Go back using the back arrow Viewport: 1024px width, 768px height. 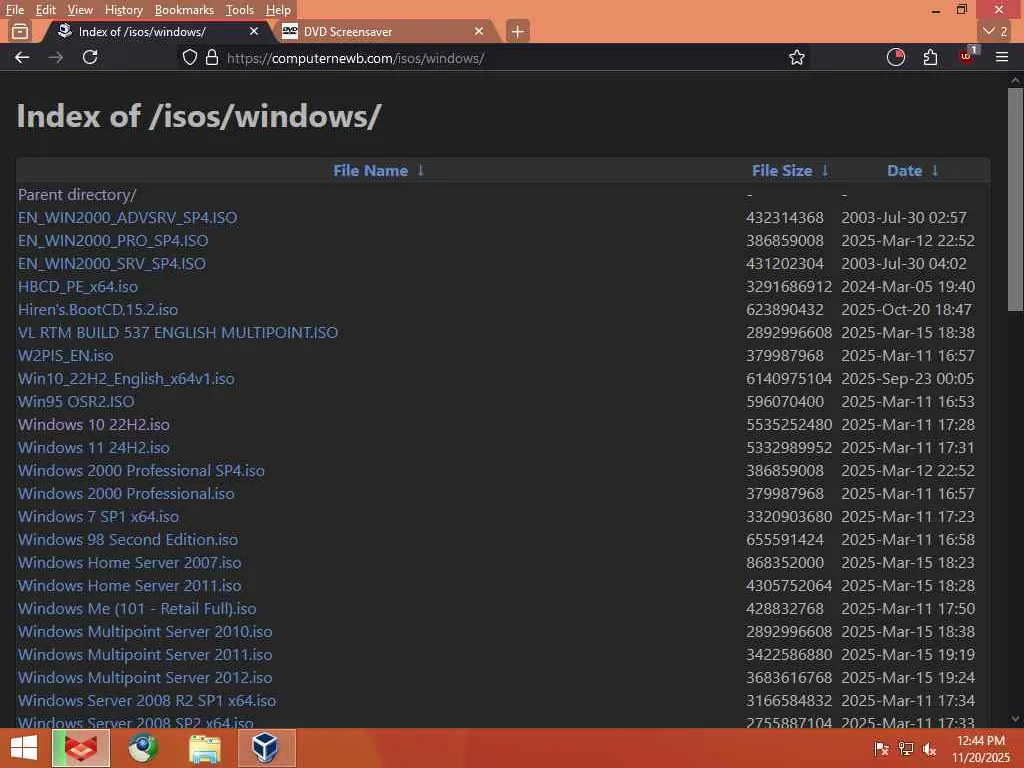(22, 57)
